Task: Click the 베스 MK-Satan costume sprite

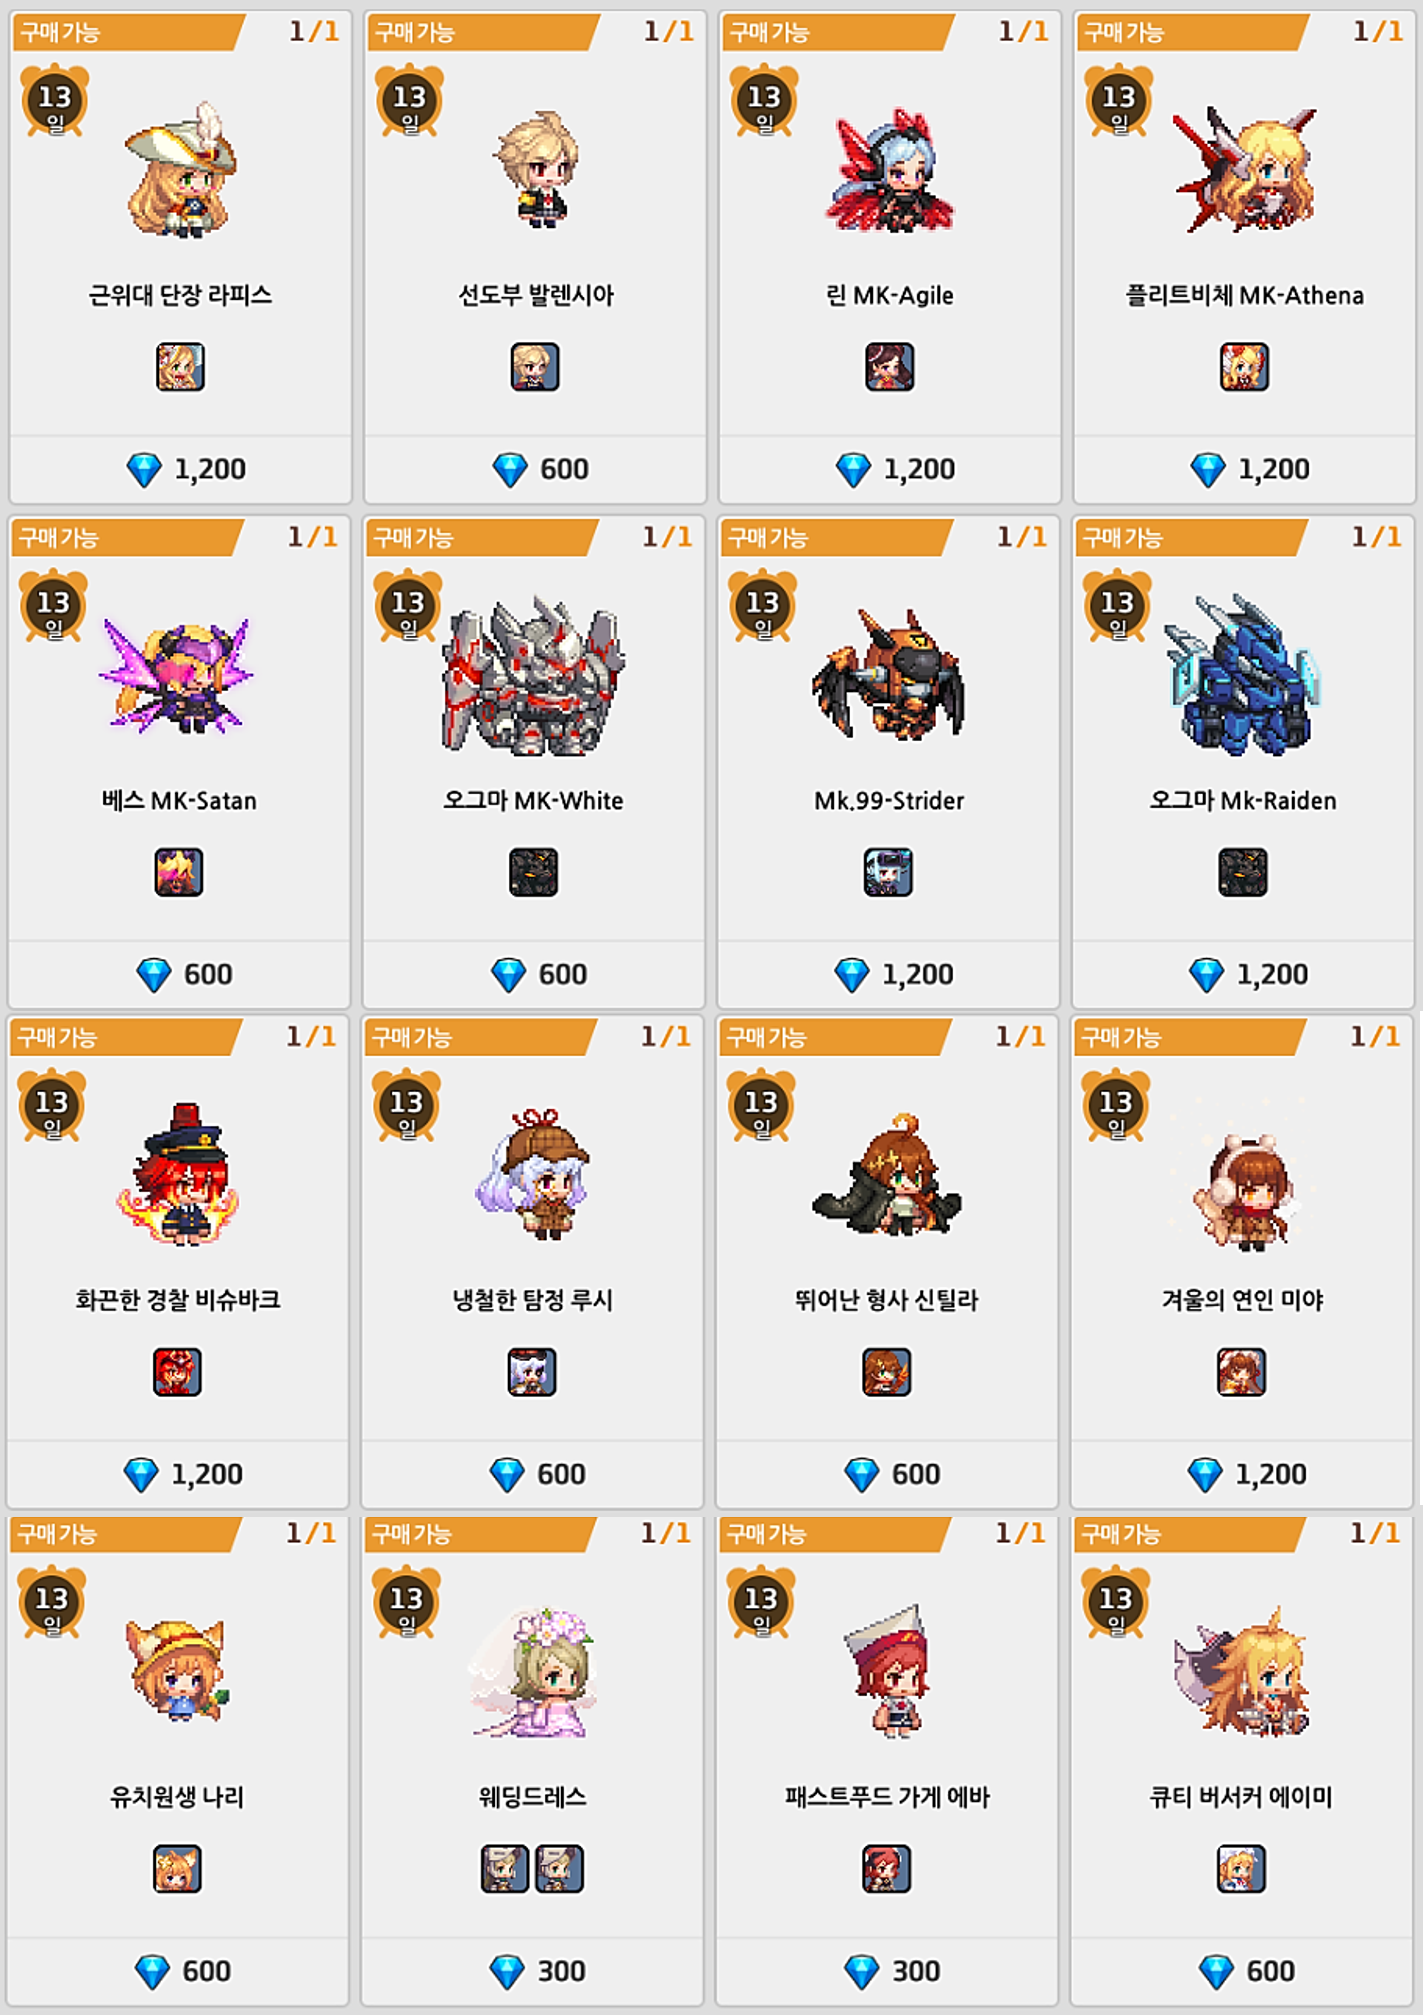Action: pos(177,676)
